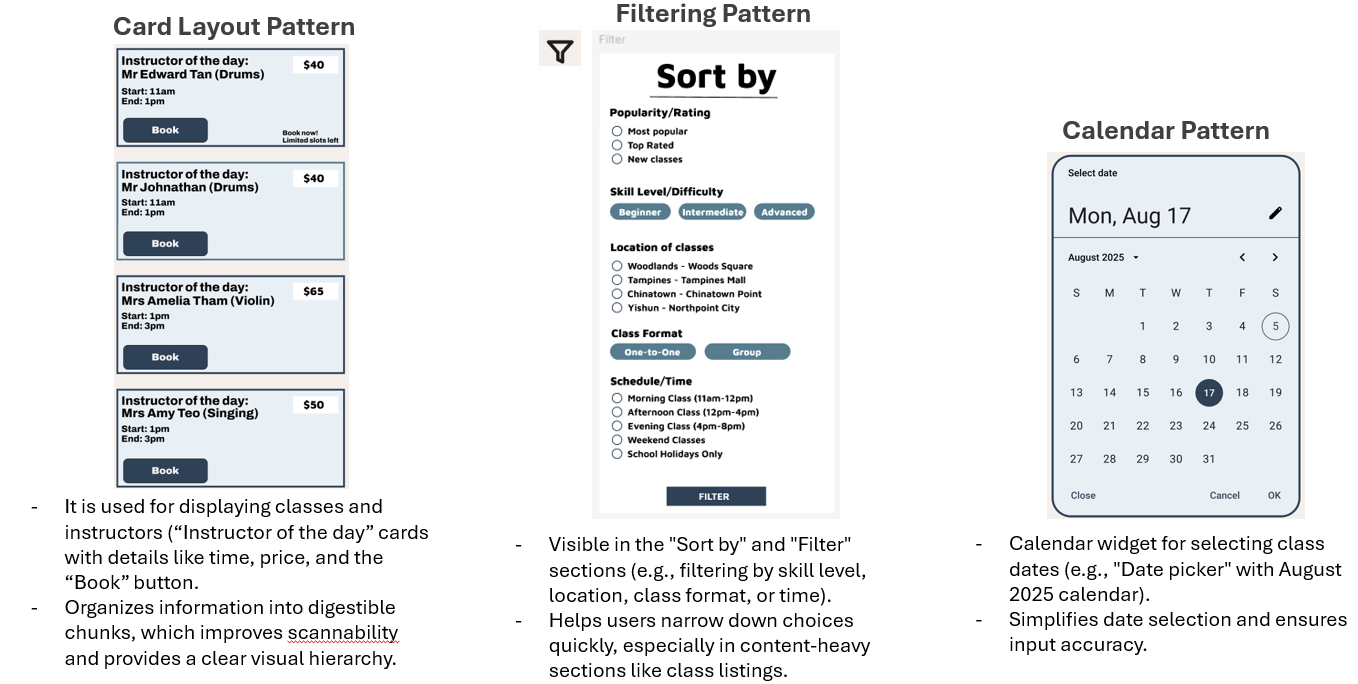
Task: Select Evening Class (4pm-8pm) option
Action: 617,426
